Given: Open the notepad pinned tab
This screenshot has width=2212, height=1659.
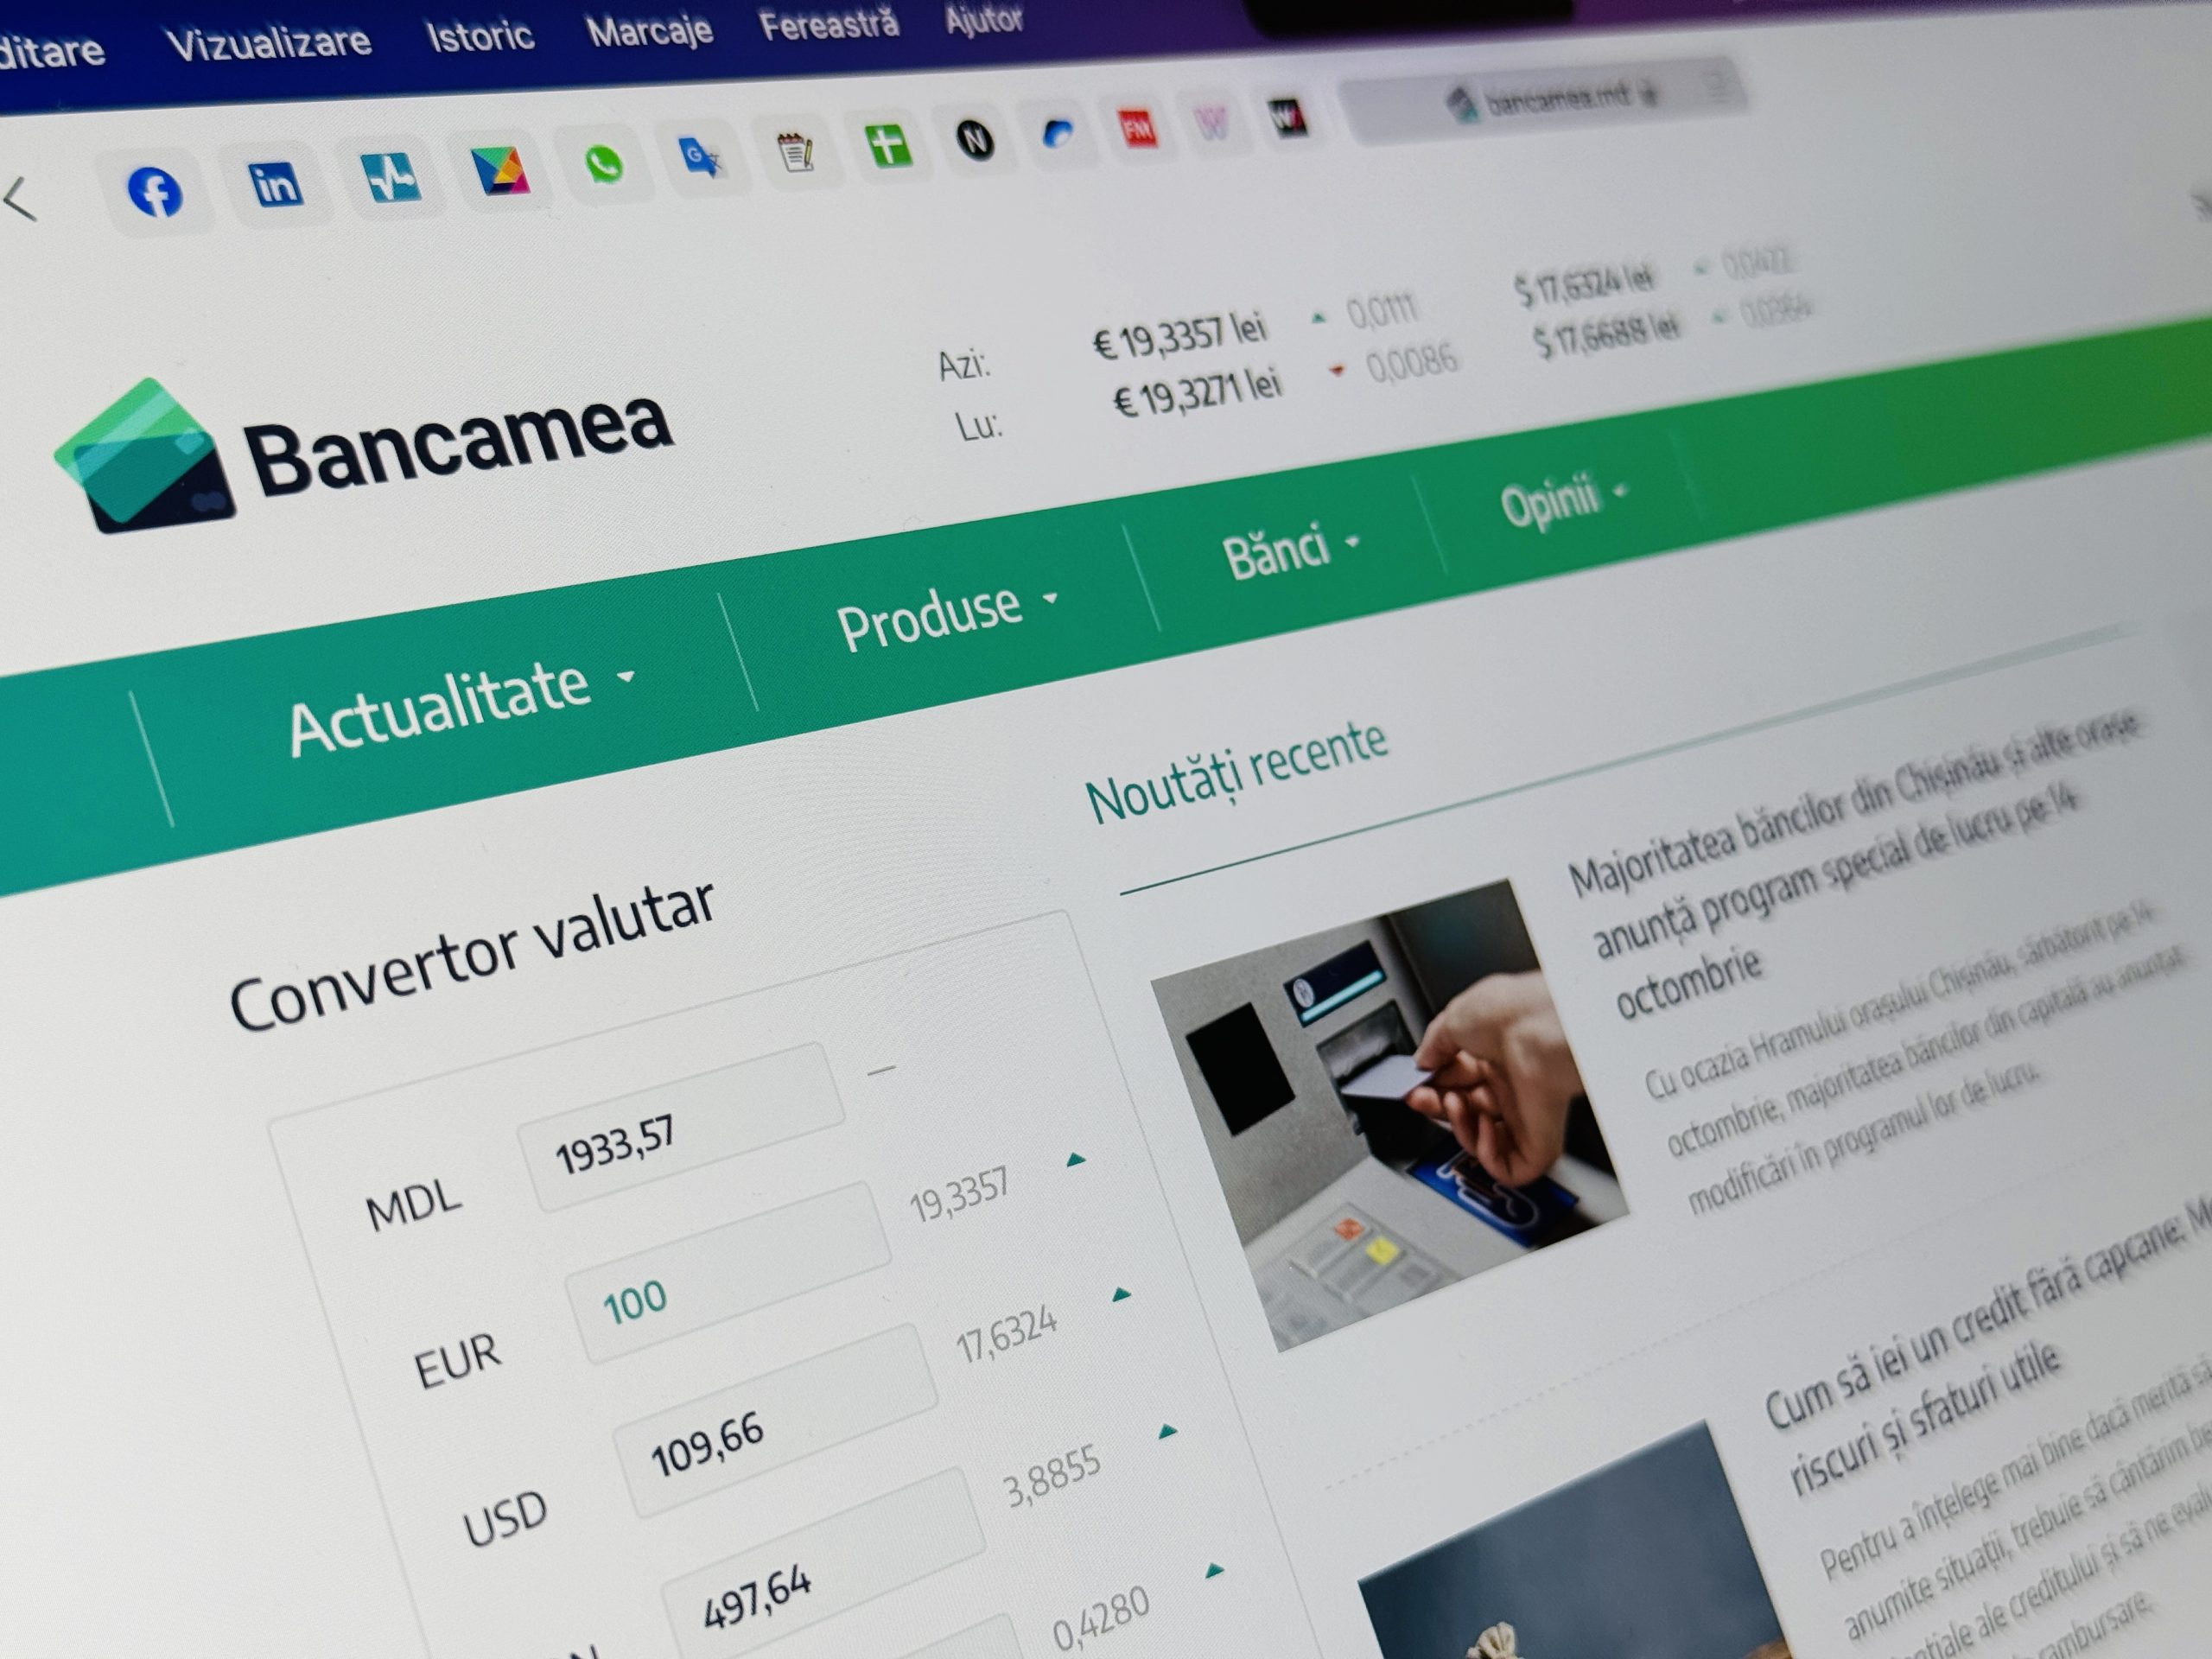Looking at the screenshot, I should (796, 152).
